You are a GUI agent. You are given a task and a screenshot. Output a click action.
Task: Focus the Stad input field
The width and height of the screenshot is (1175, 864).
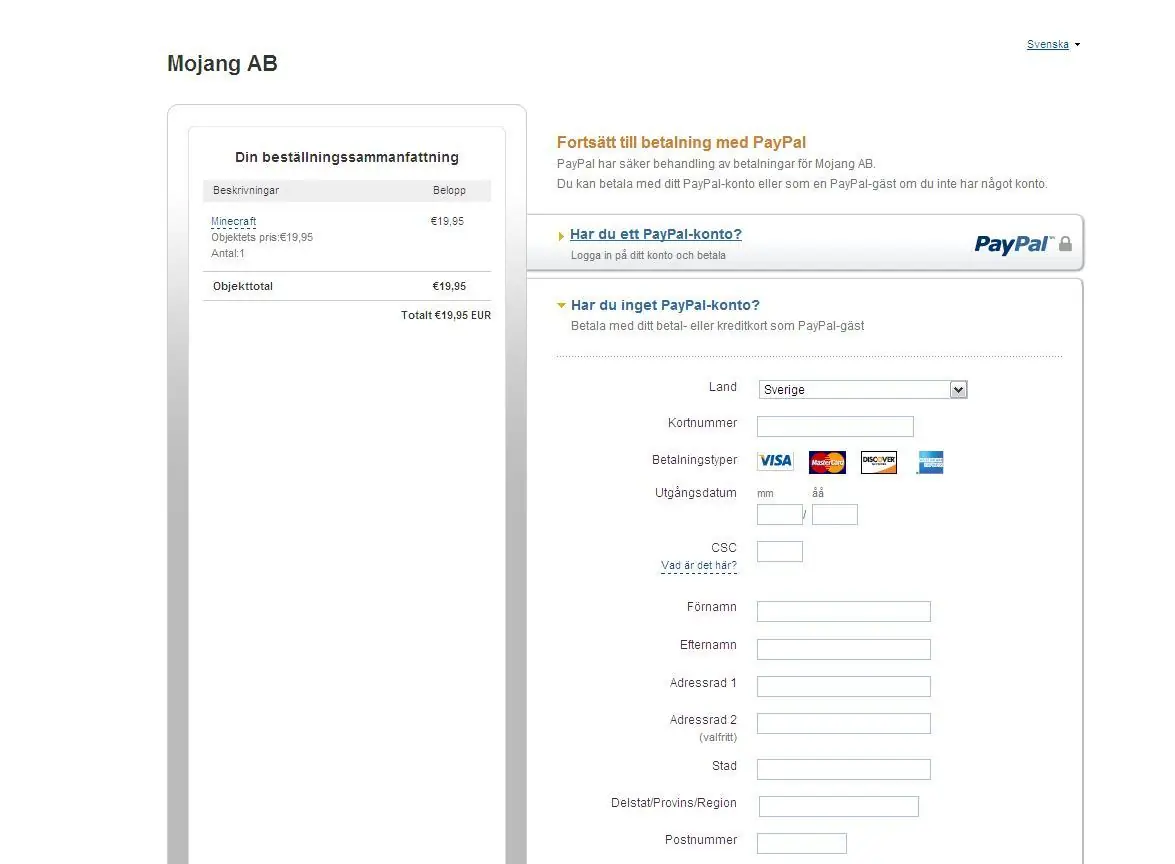844,770
